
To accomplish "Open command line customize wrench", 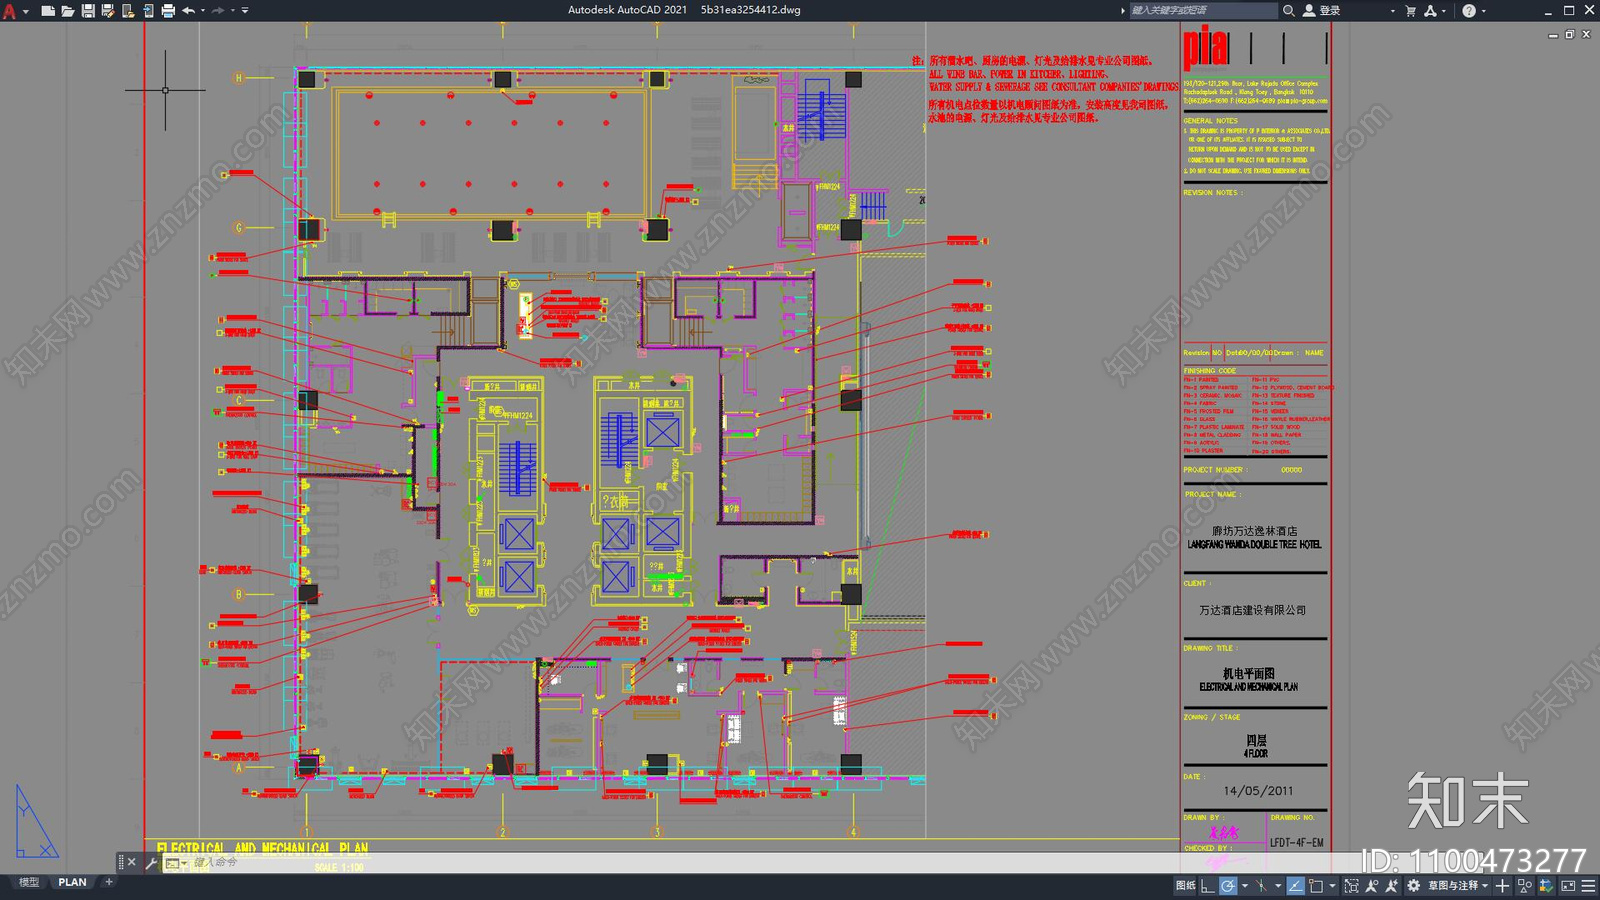I will coord(151,862).
